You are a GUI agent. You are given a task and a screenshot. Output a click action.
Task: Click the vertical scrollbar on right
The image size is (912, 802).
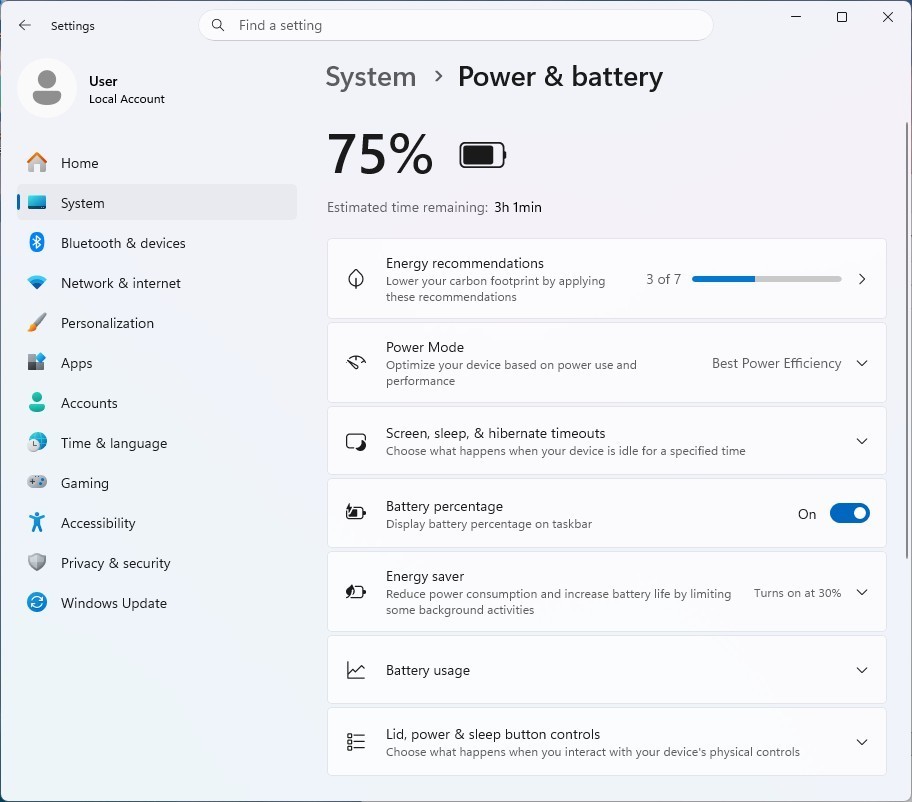[907, 340]
